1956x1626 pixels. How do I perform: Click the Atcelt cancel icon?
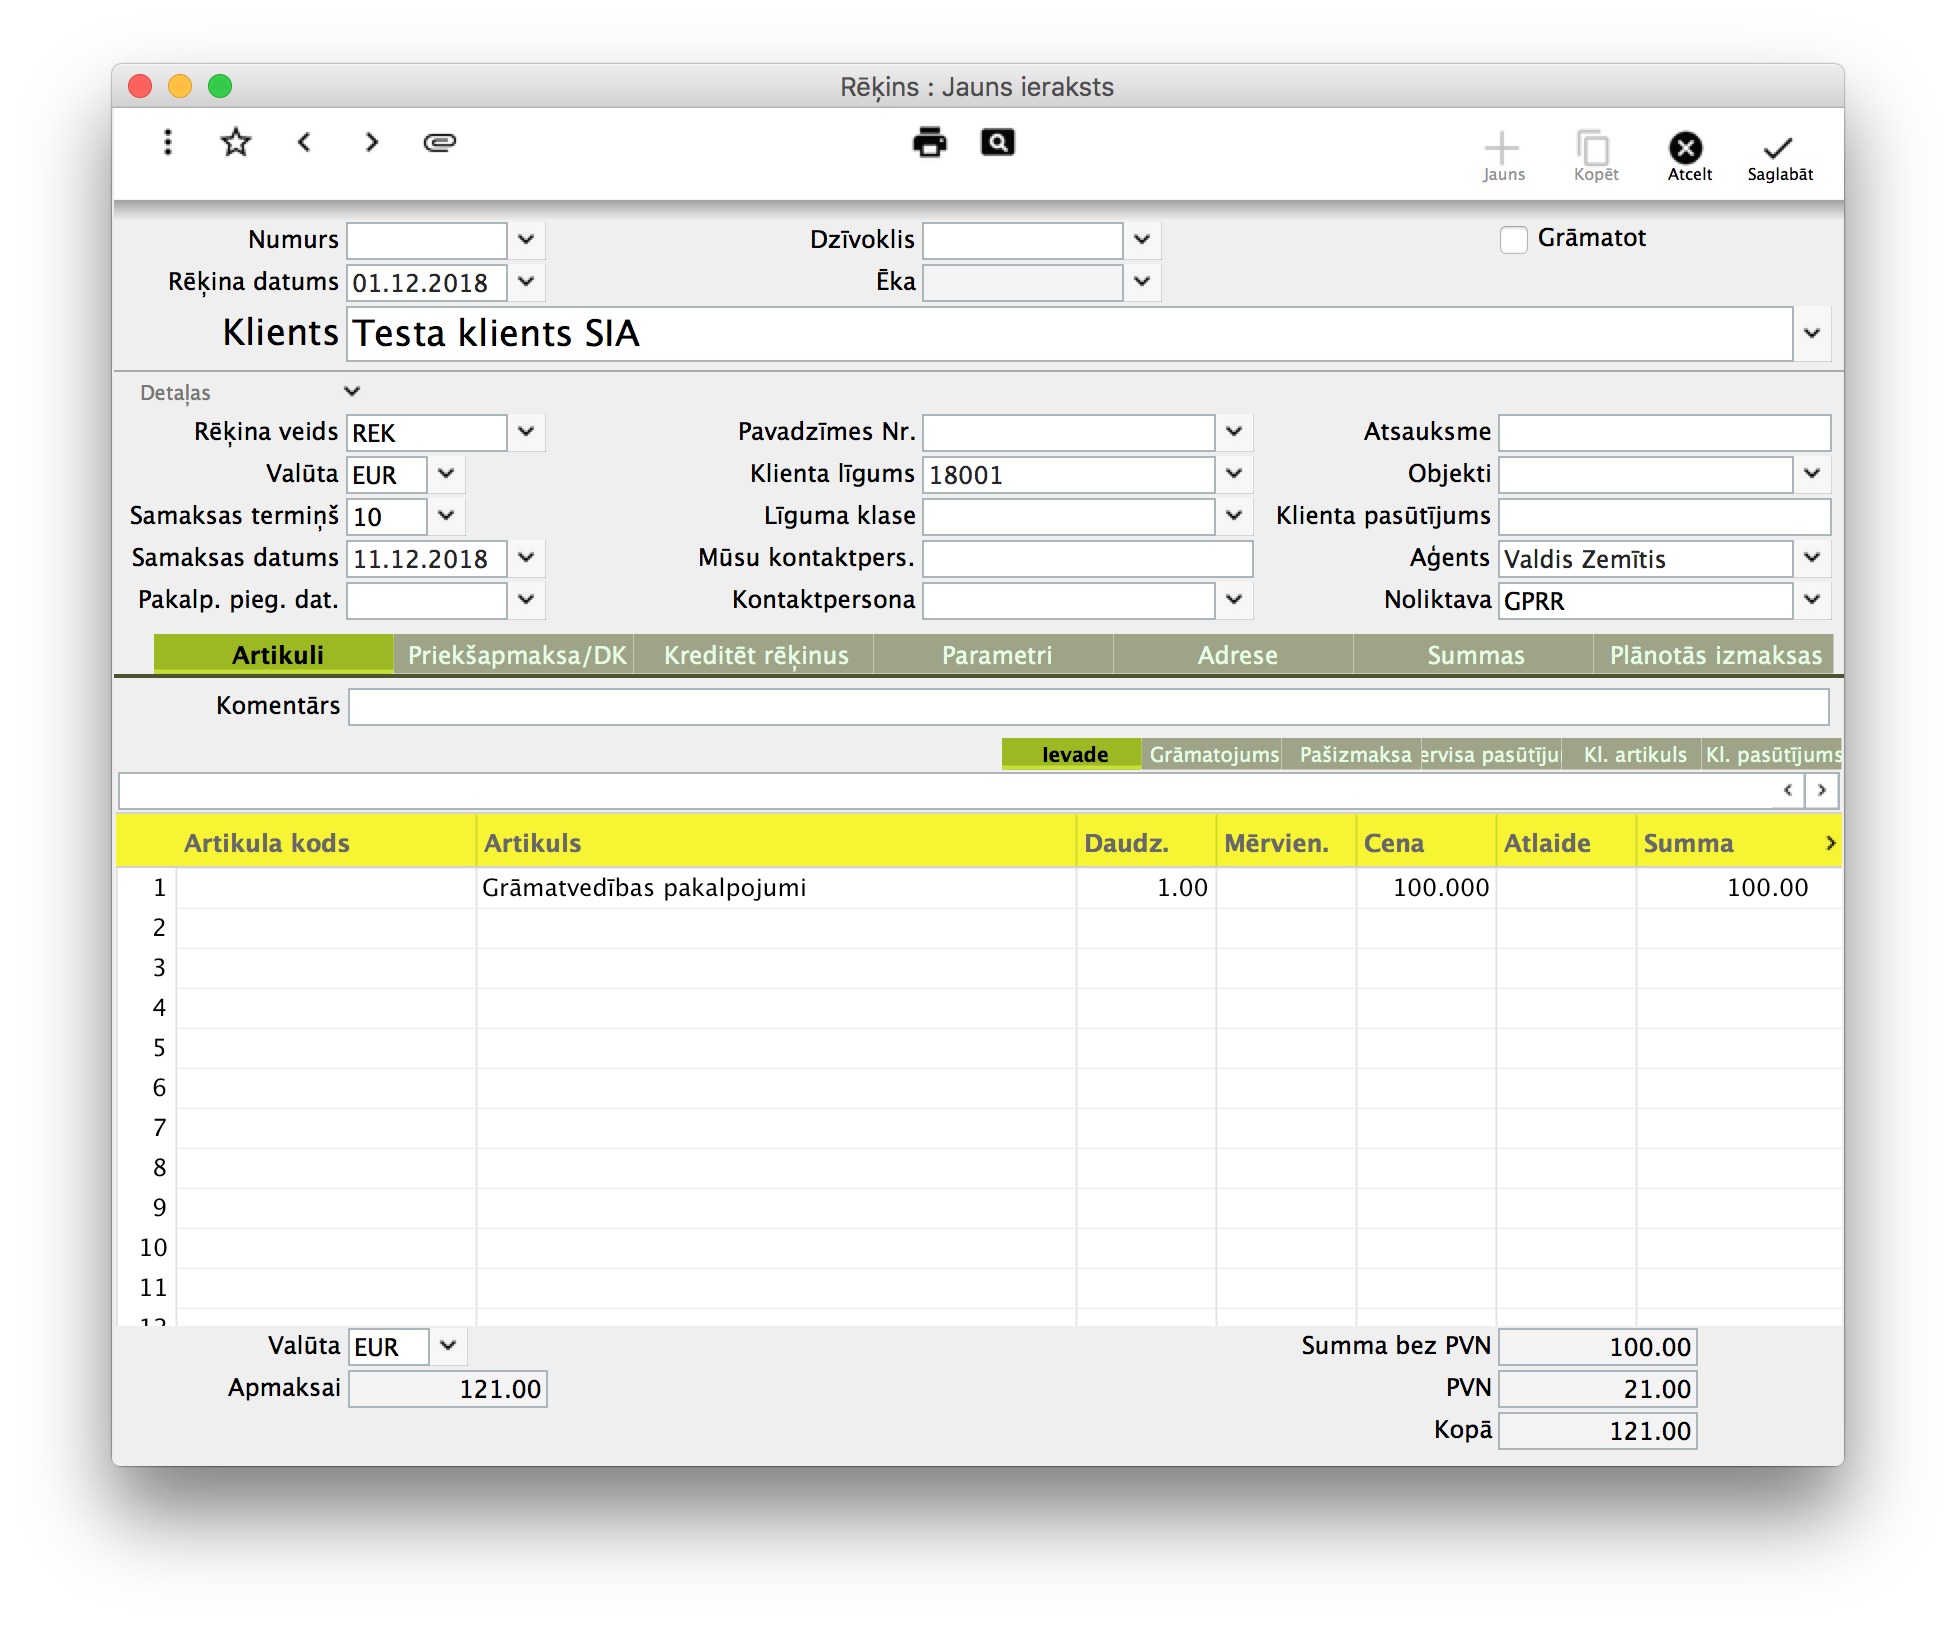[x=1686, y=149]
